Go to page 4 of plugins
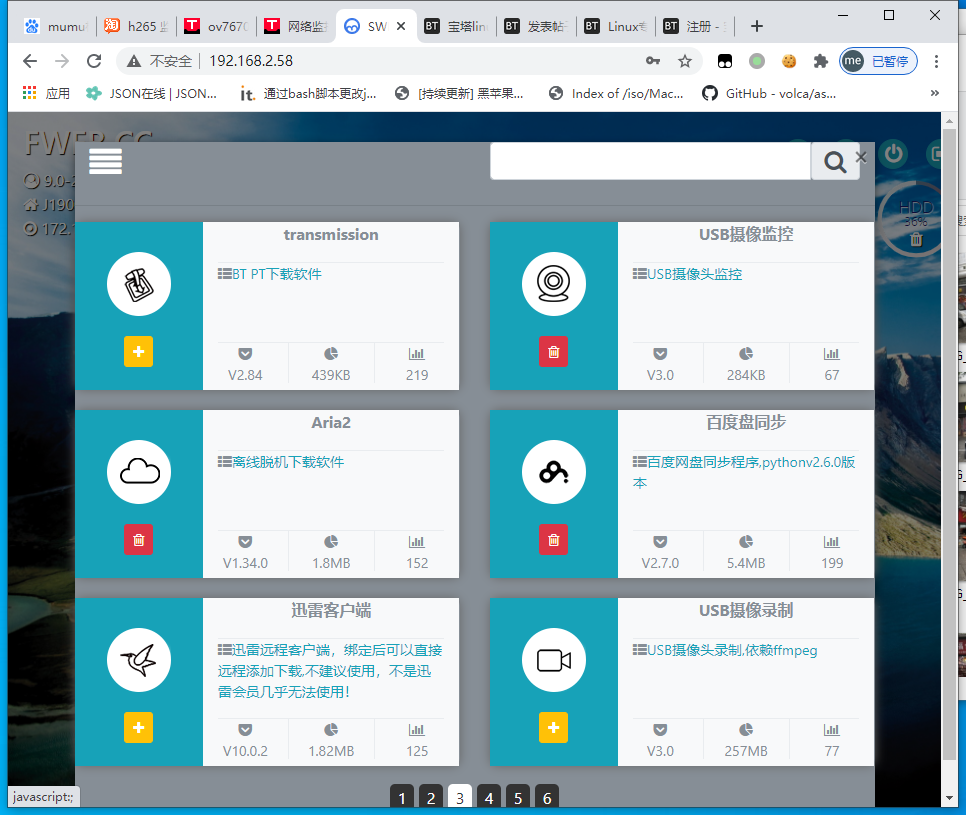966x815 pixels. point(488,797)
